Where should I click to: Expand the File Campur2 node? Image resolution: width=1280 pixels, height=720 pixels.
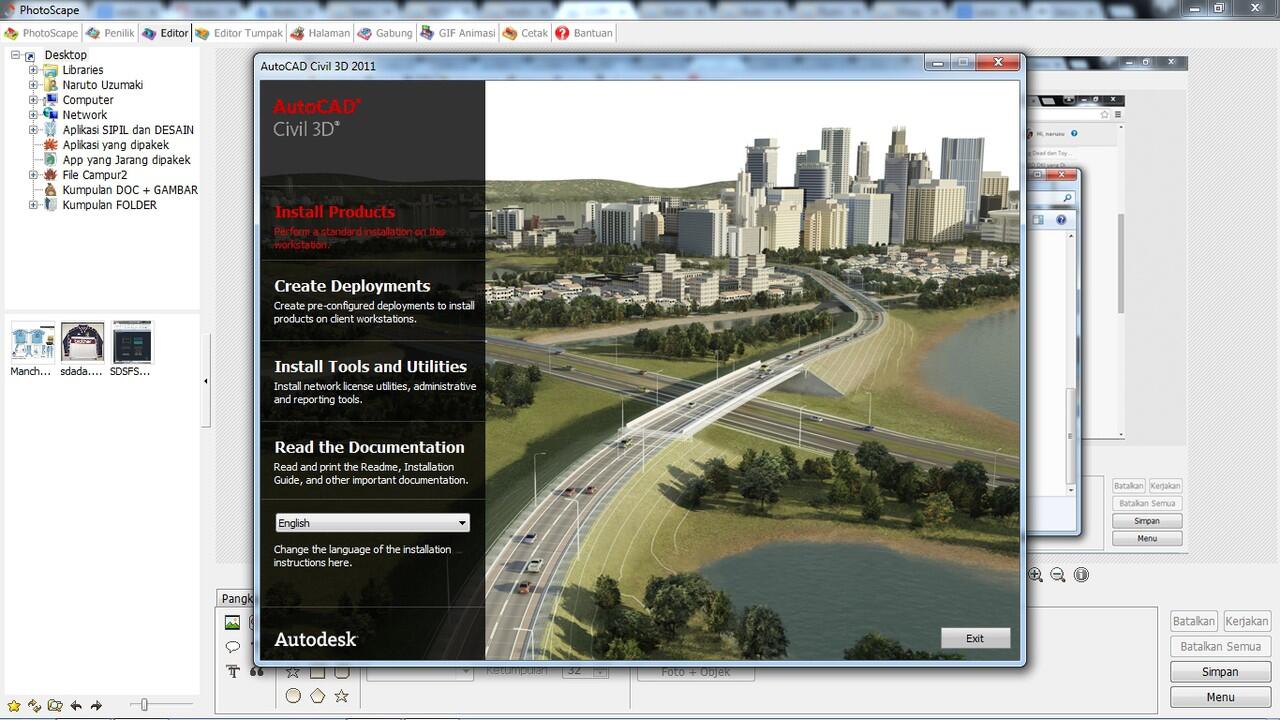pyautogui.click(x=33, y=175)
